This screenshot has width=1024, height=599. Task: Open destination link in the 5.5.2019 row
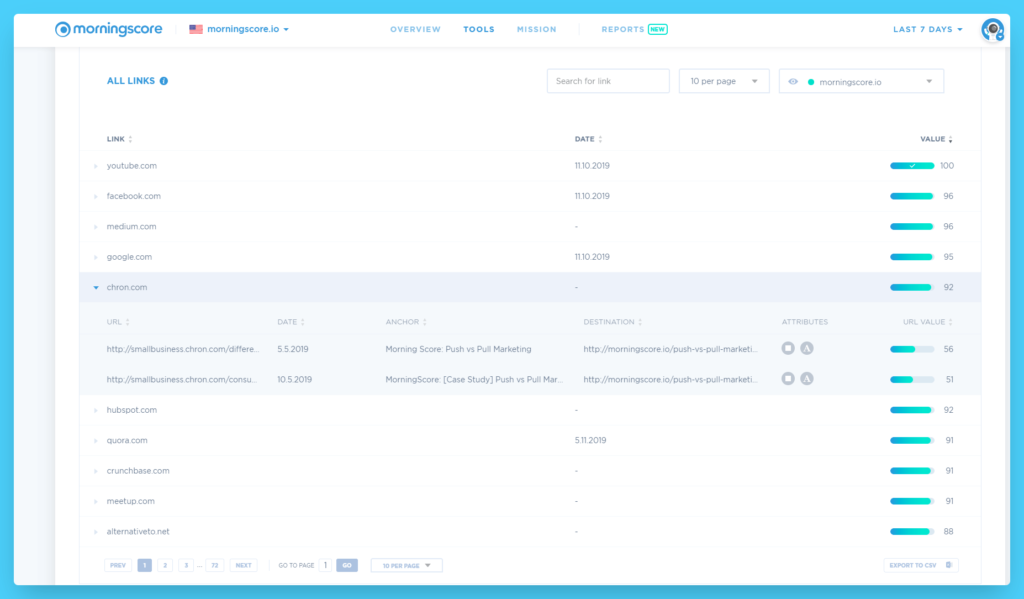tap(670, 349)
